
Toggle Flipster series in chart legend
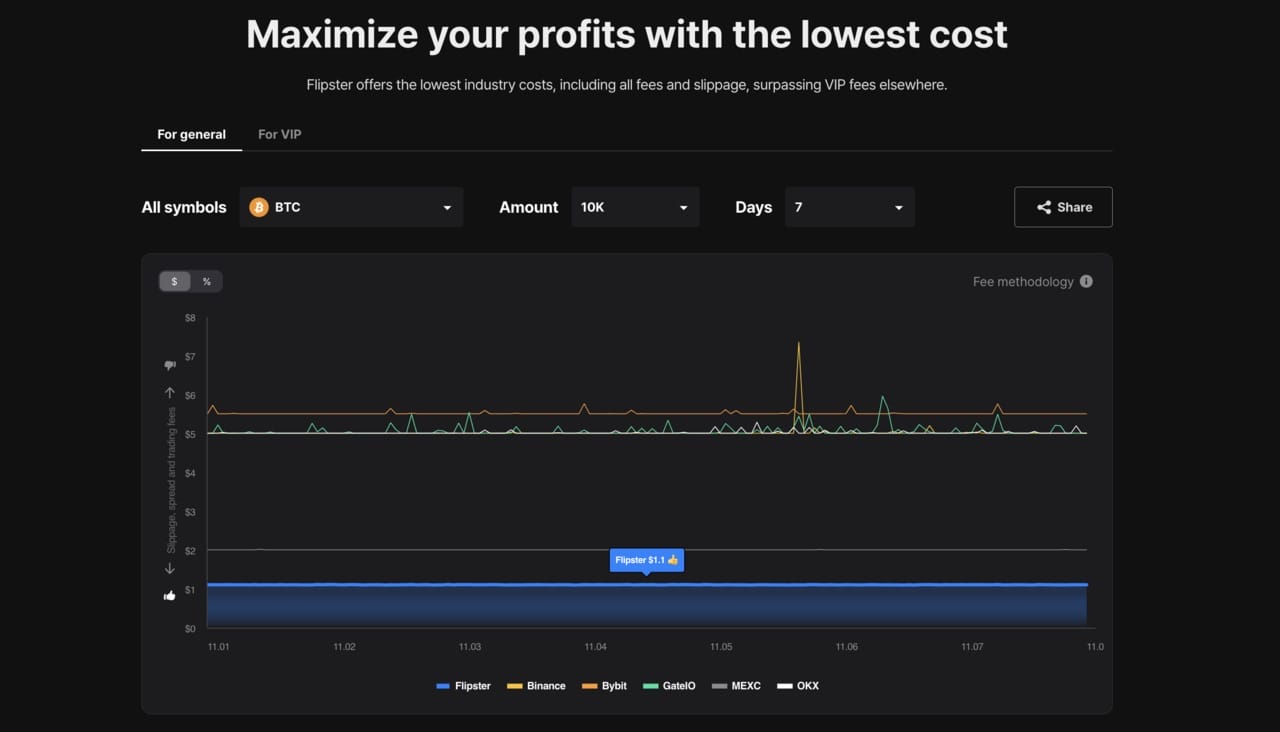pyautogui.click(x=464, y=686)
